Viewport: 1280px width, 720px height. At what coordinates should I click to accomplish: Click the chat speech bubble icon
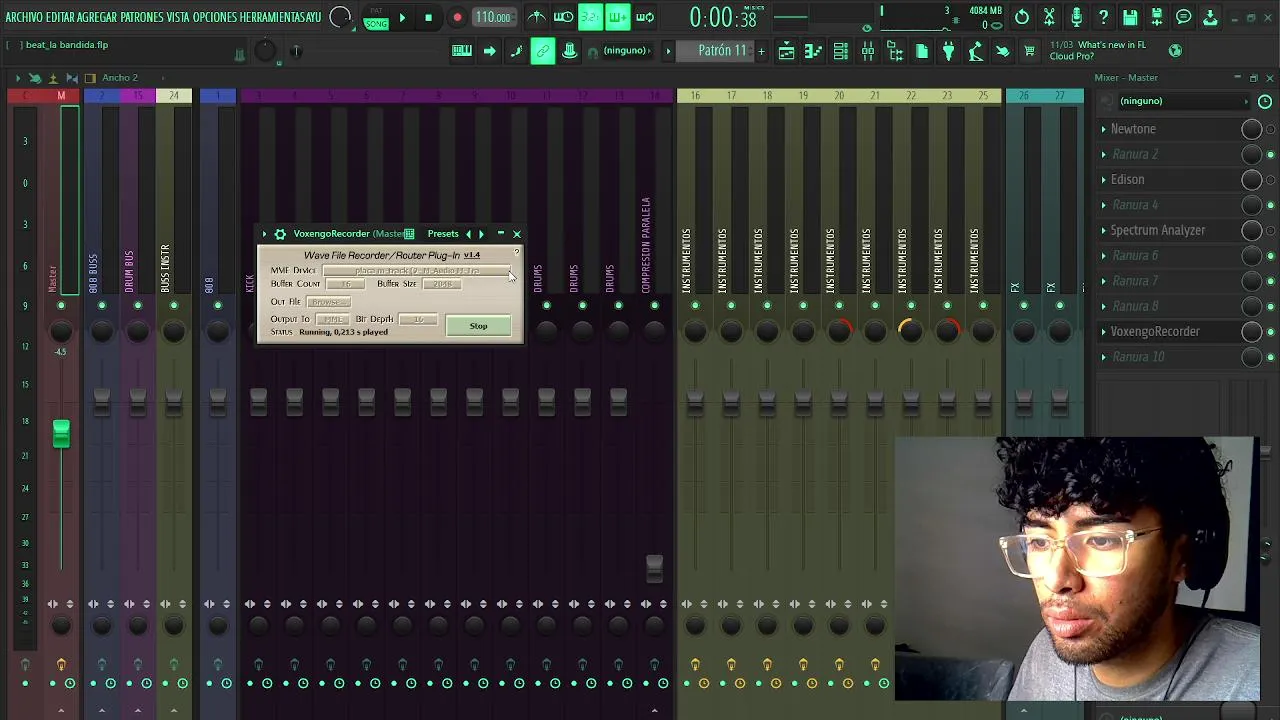1184,17
